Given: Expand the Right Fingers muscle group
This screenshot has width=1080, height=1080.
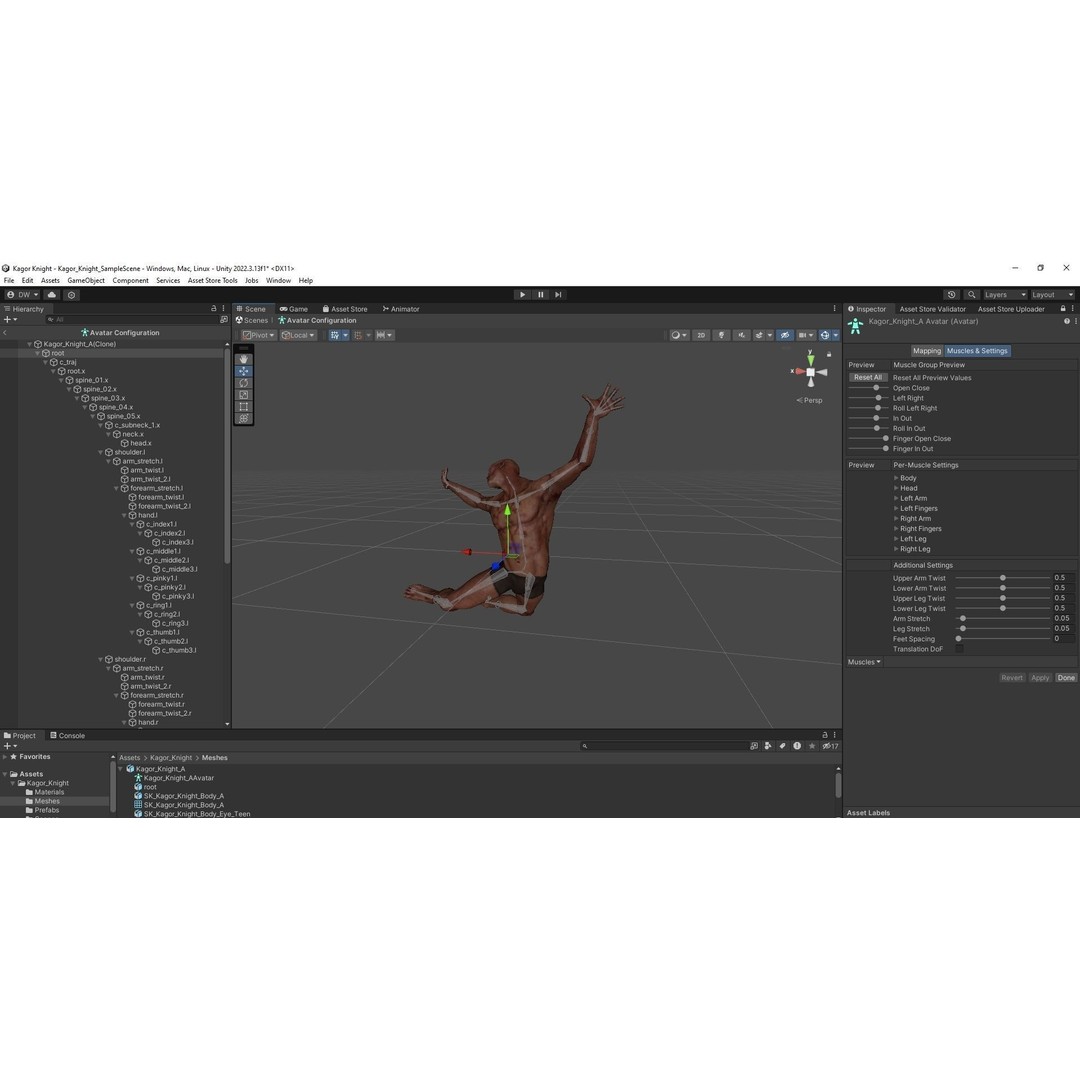Looking at the screenshot, I should click(896, 529).
